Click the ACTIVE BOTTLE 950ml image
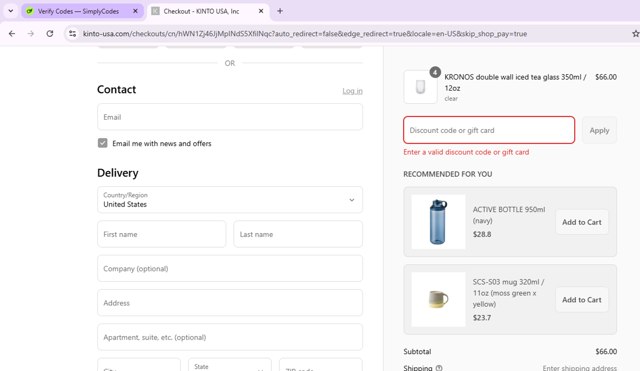Image resolution: width=640 pixels, height=371 pixels. [438, 222]
